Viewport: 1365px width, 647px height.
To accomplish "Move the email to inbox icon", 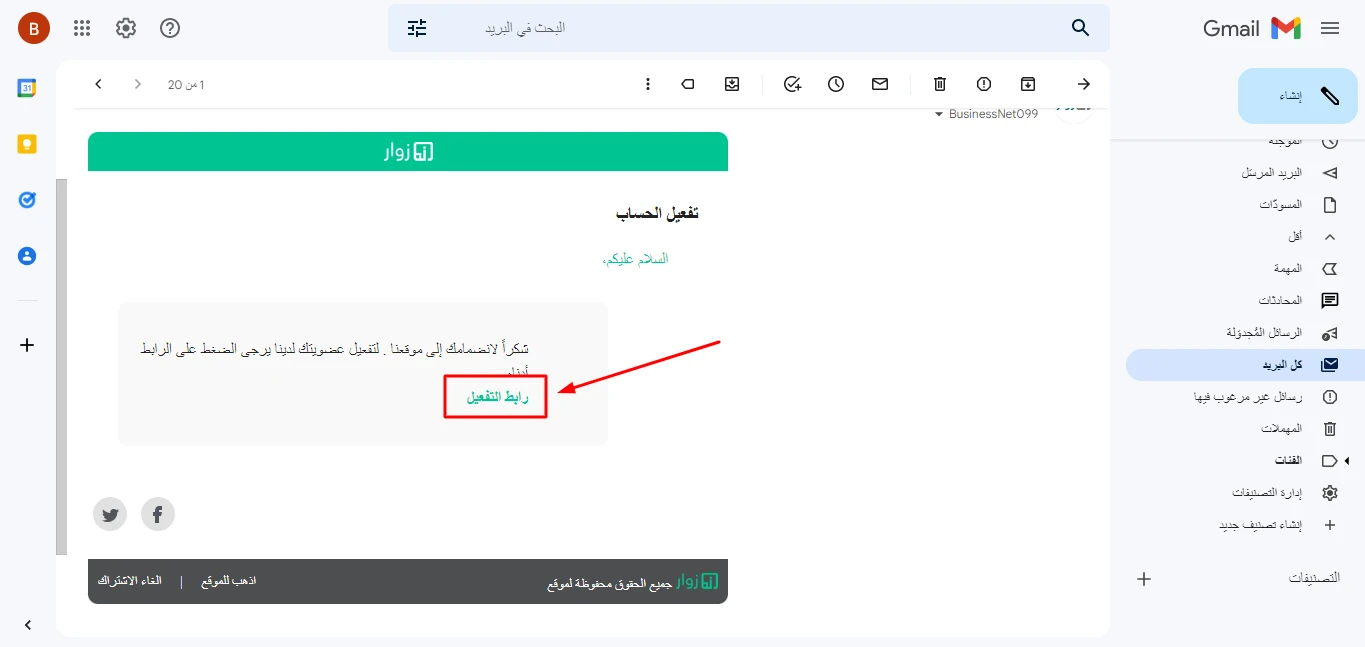I will click(x=732, y=84).
